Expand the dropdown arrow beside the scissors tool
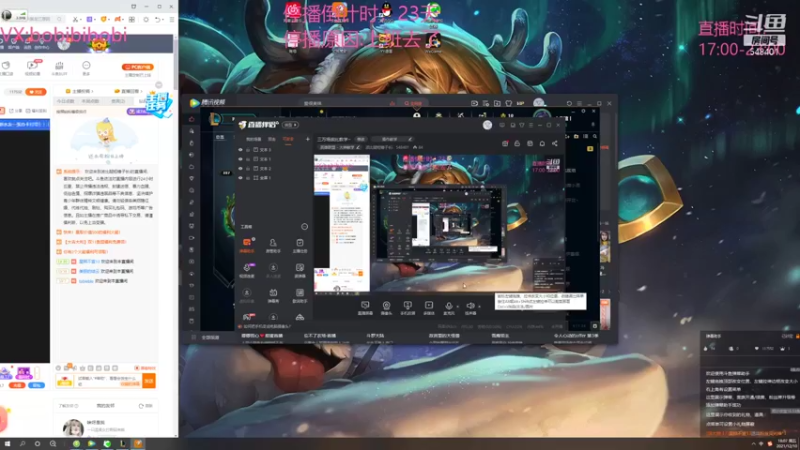Screen dimensions: 800x450 coord(82,19)
